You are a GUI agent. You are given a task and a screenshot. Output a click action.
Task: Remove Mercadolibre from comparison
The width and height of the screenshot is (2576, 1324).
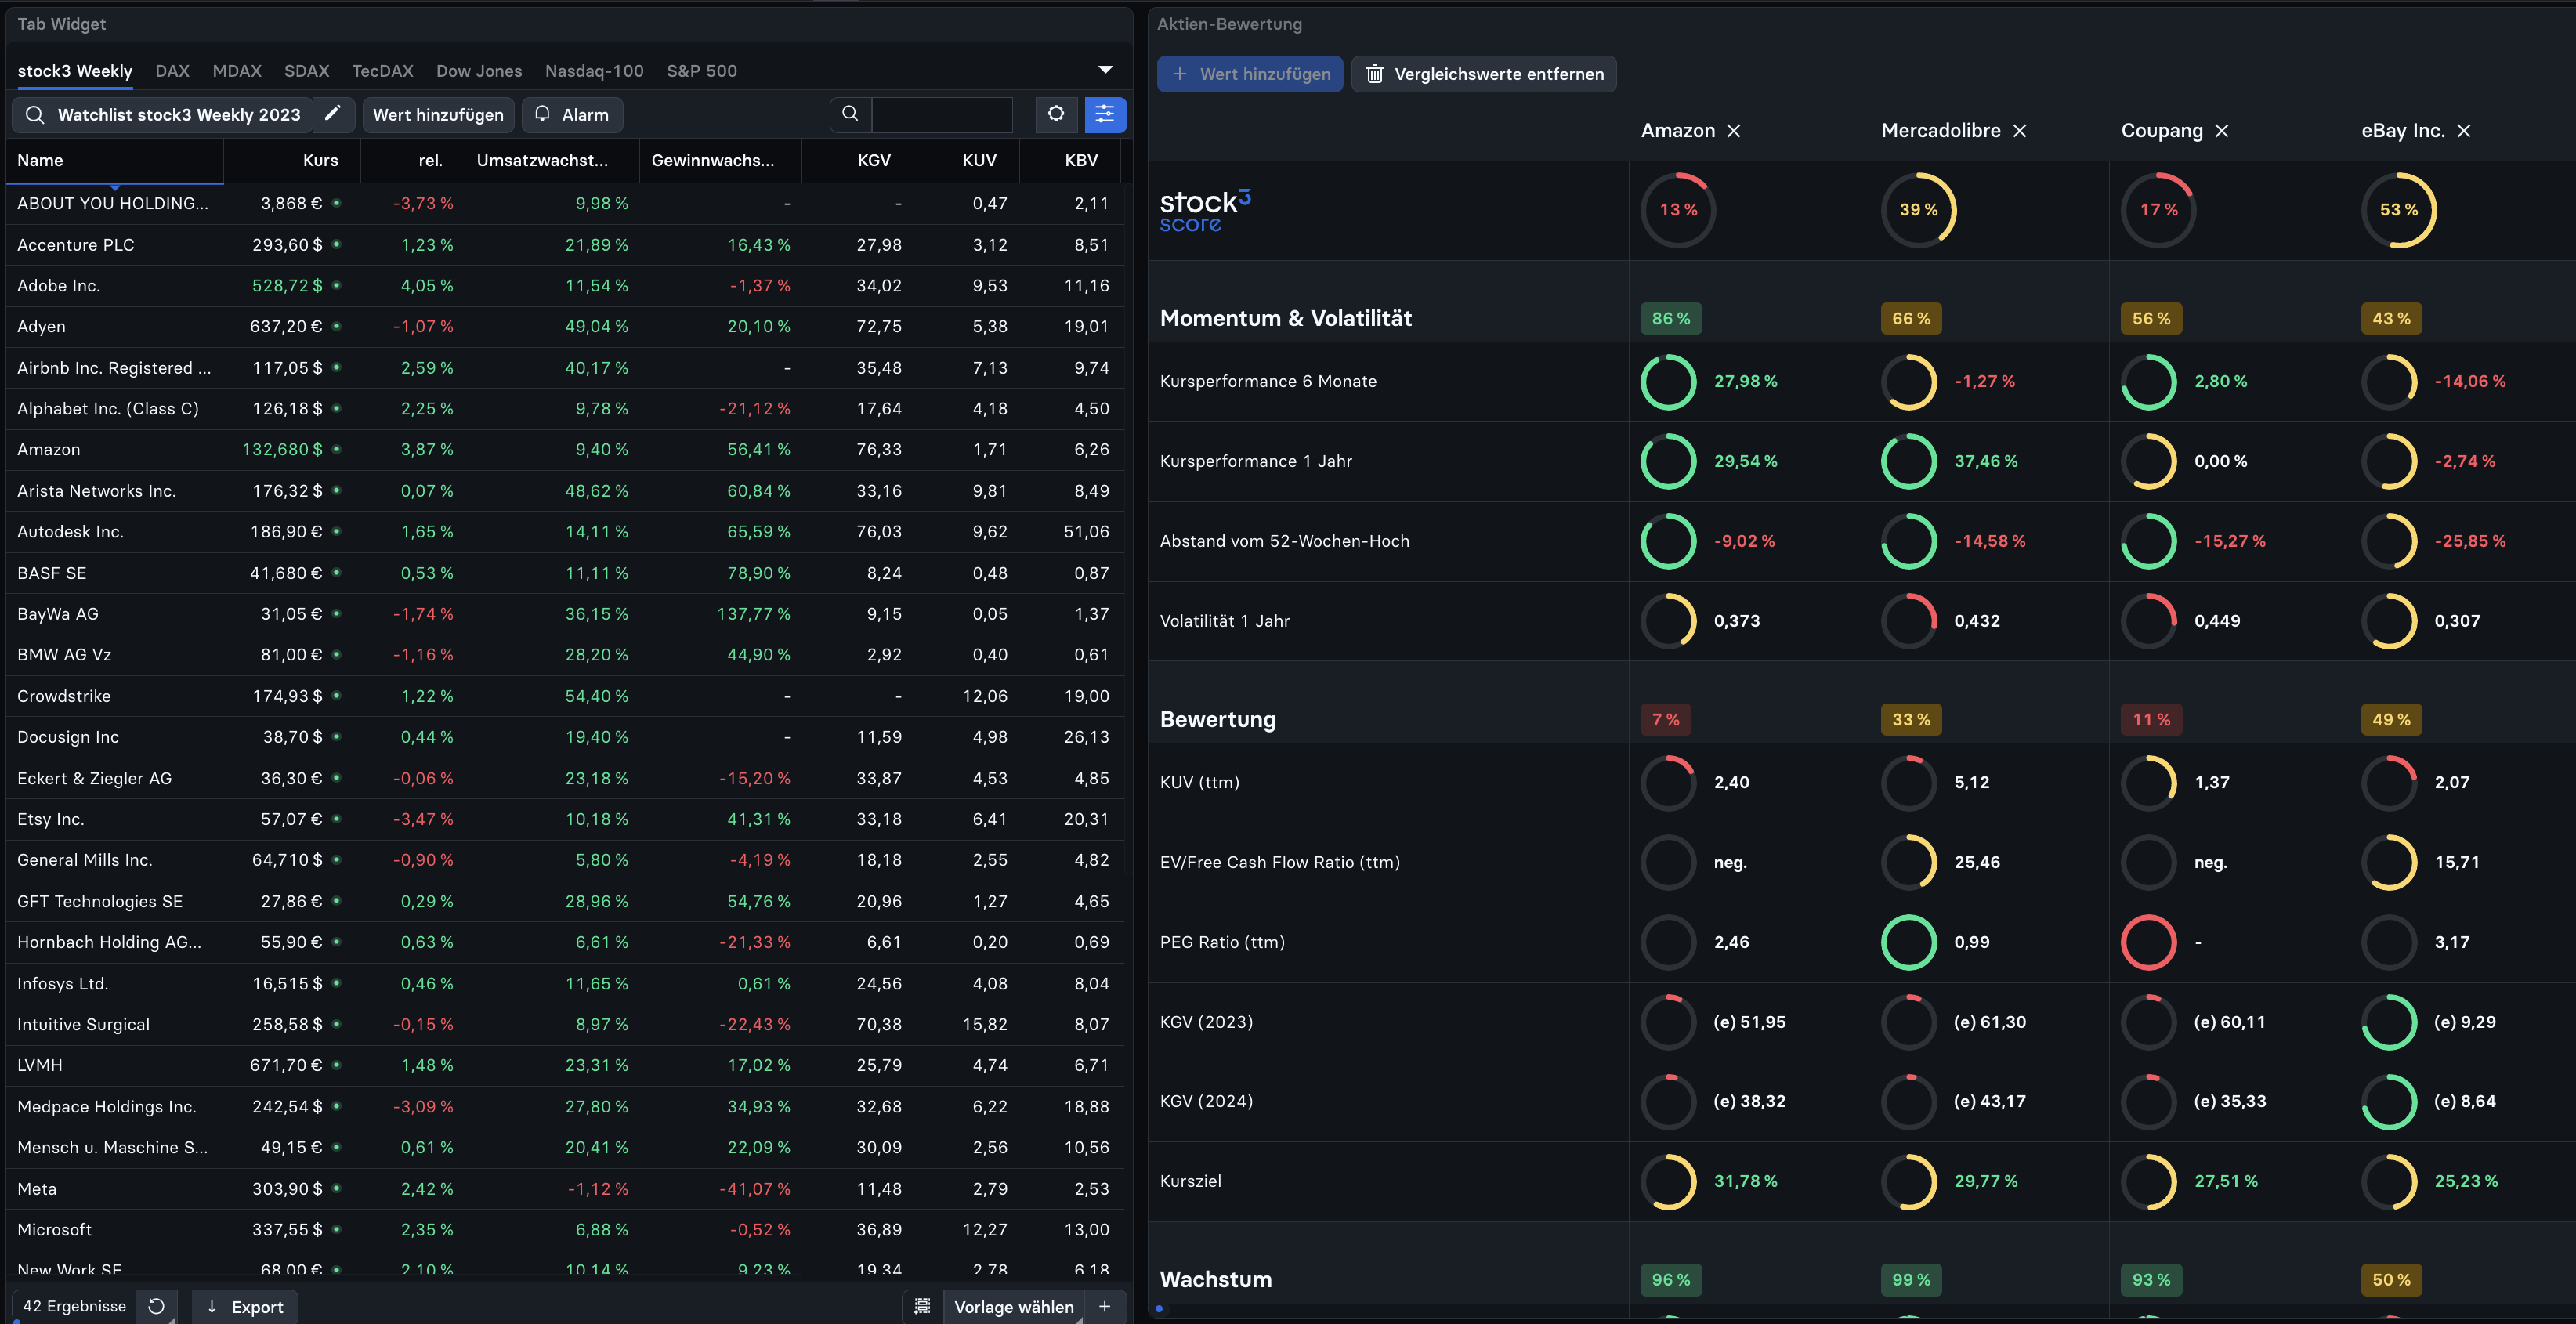[2020, 131]
